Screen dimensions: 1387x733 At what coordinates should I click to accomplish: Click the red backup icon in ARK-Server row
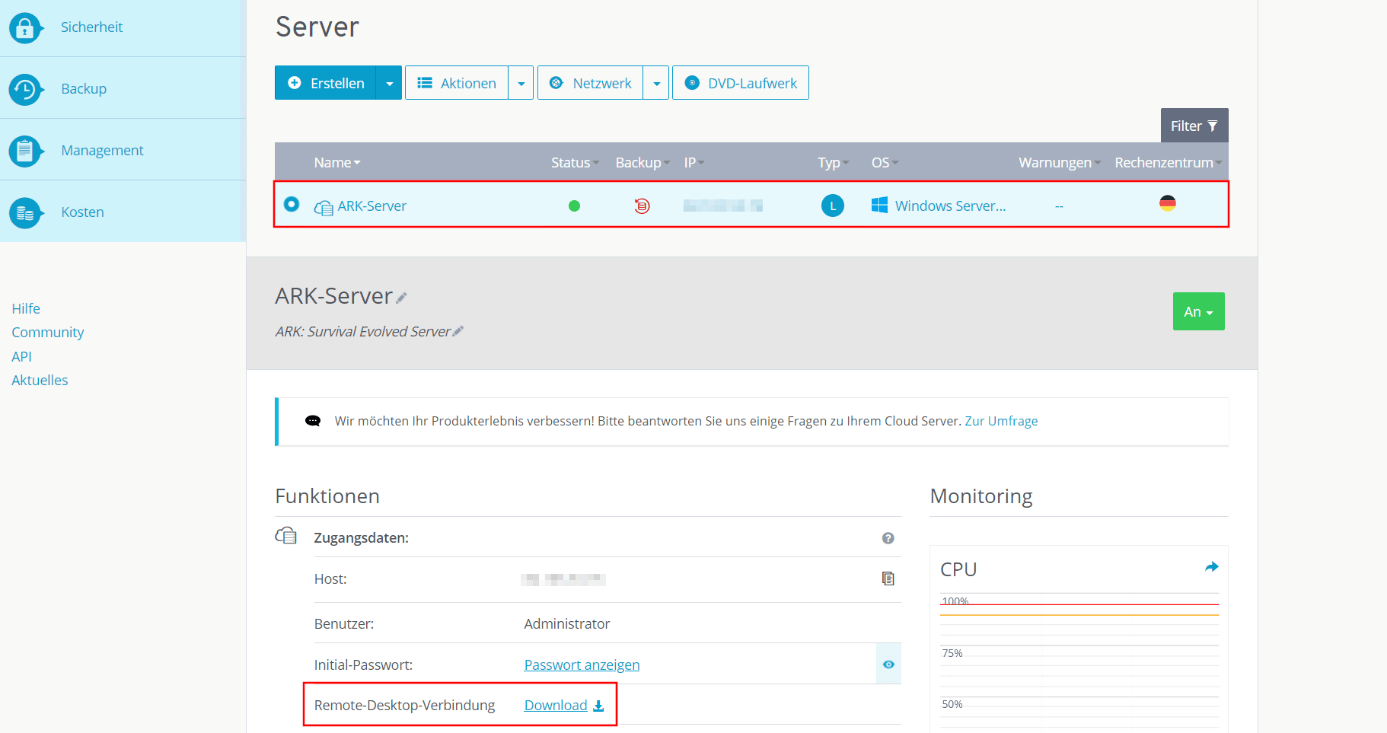click(x=642, y=206)
